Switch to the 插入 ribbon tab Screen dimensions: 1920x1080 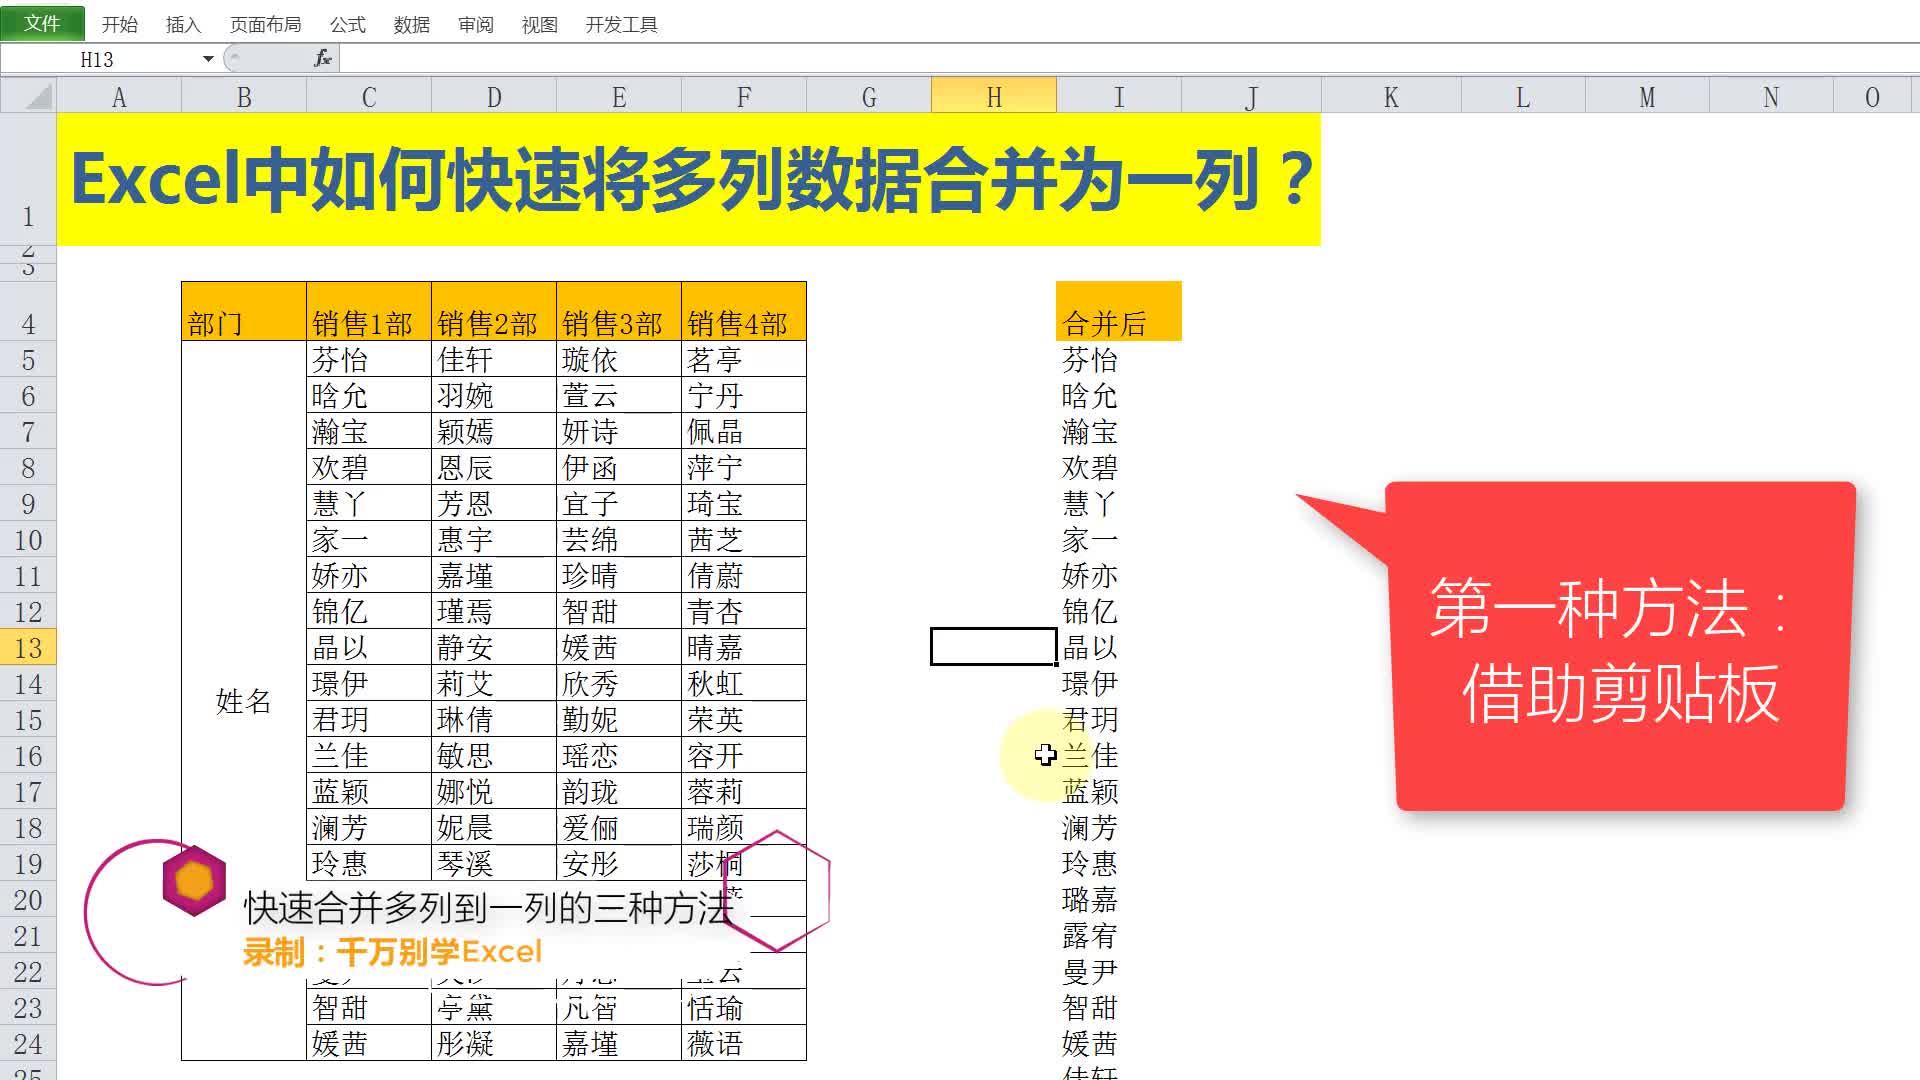(x=183, y=25)
